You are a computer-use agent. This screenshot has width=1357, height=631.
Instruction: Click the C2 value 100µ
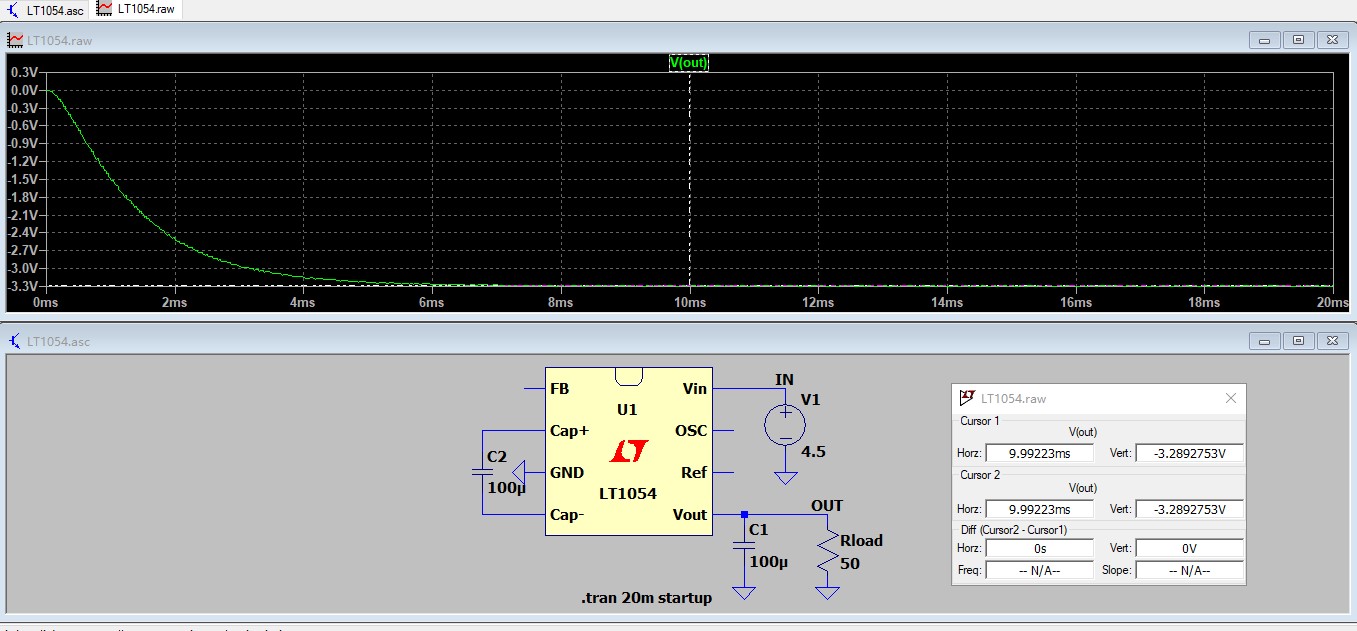point(506,488)
